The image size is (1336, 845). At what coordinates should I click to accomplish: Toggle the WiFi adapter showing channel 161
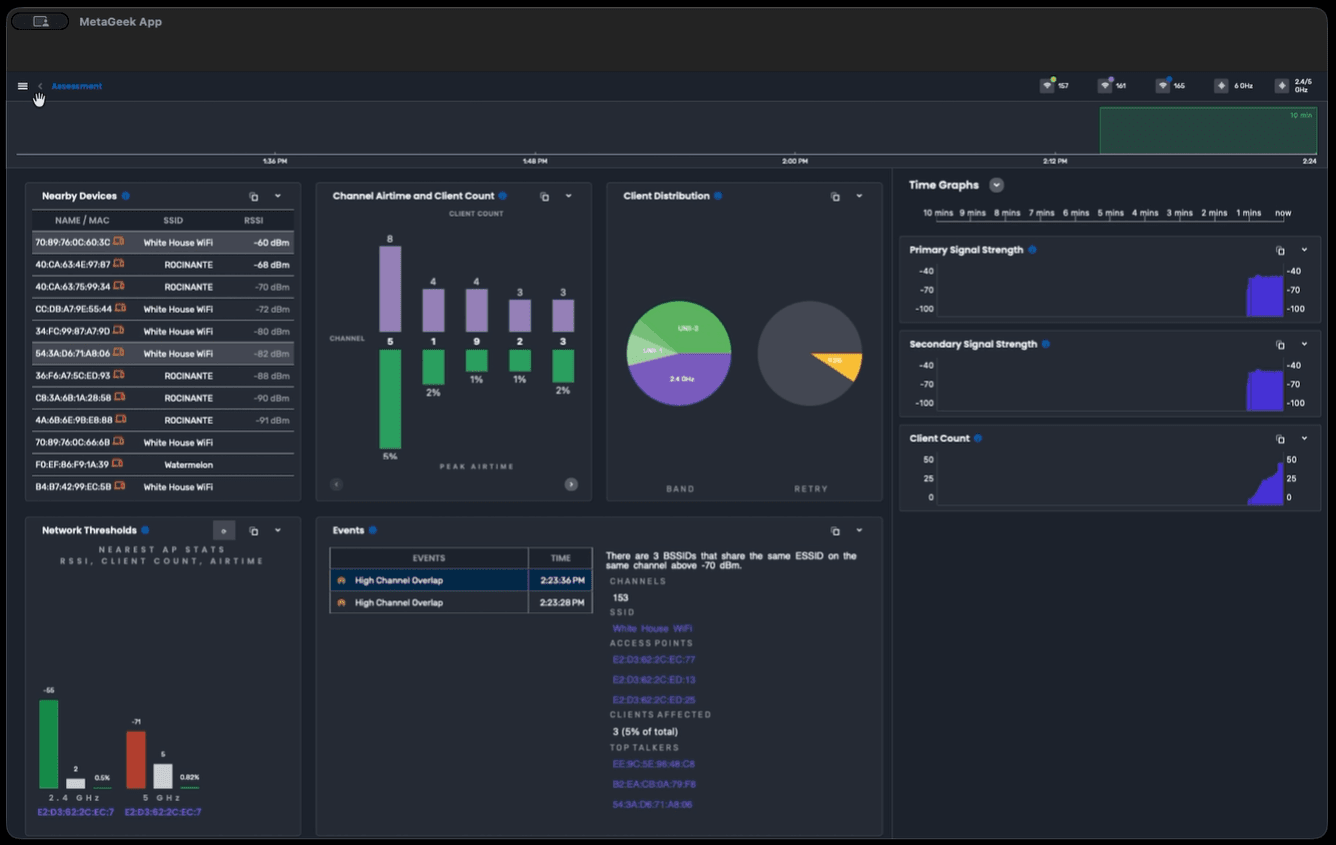click(1103, 85)
